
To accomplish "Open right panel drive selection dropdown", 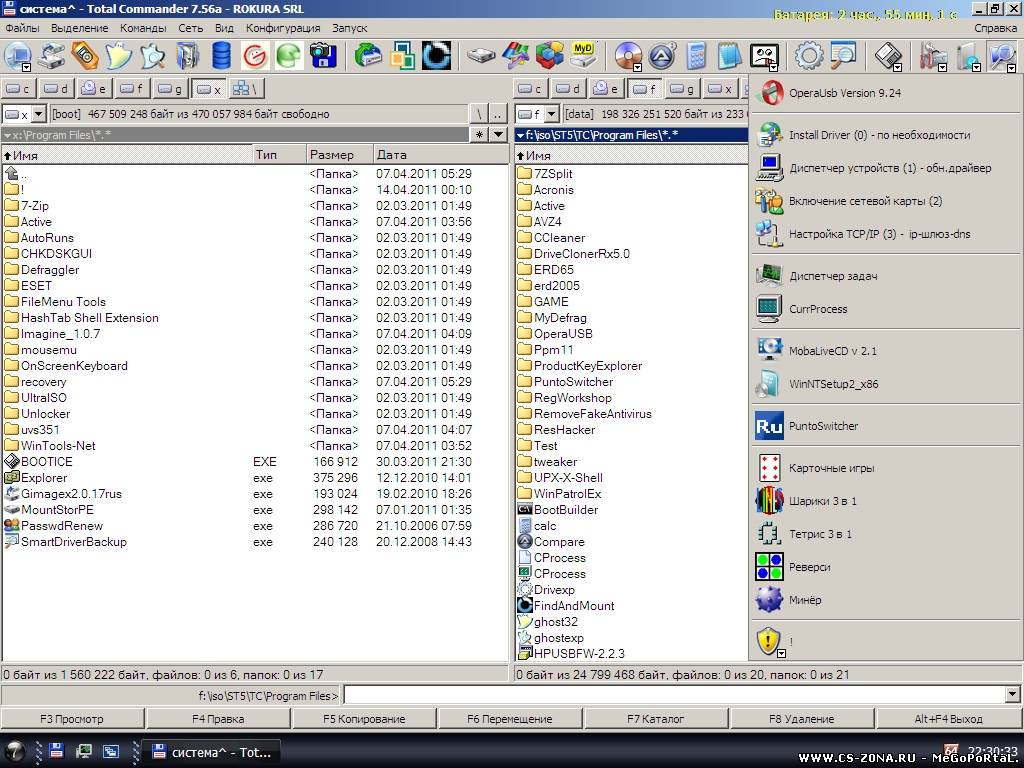I will tap(552, 114).
